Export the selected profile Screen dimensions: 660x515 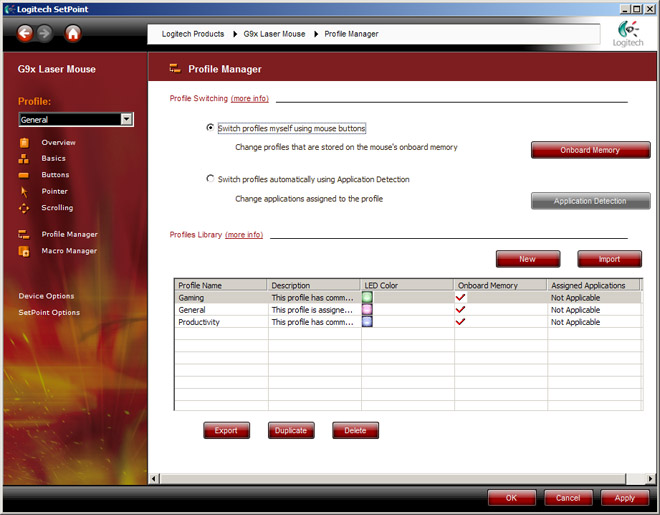click(x=226, y=430)
